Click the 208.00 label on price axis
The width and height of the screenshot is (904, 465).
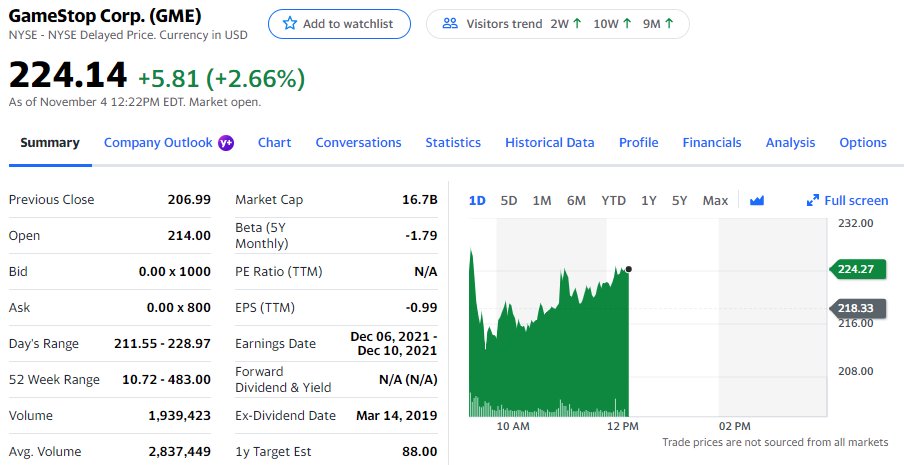pyautogui.click(x=856, y=371)
